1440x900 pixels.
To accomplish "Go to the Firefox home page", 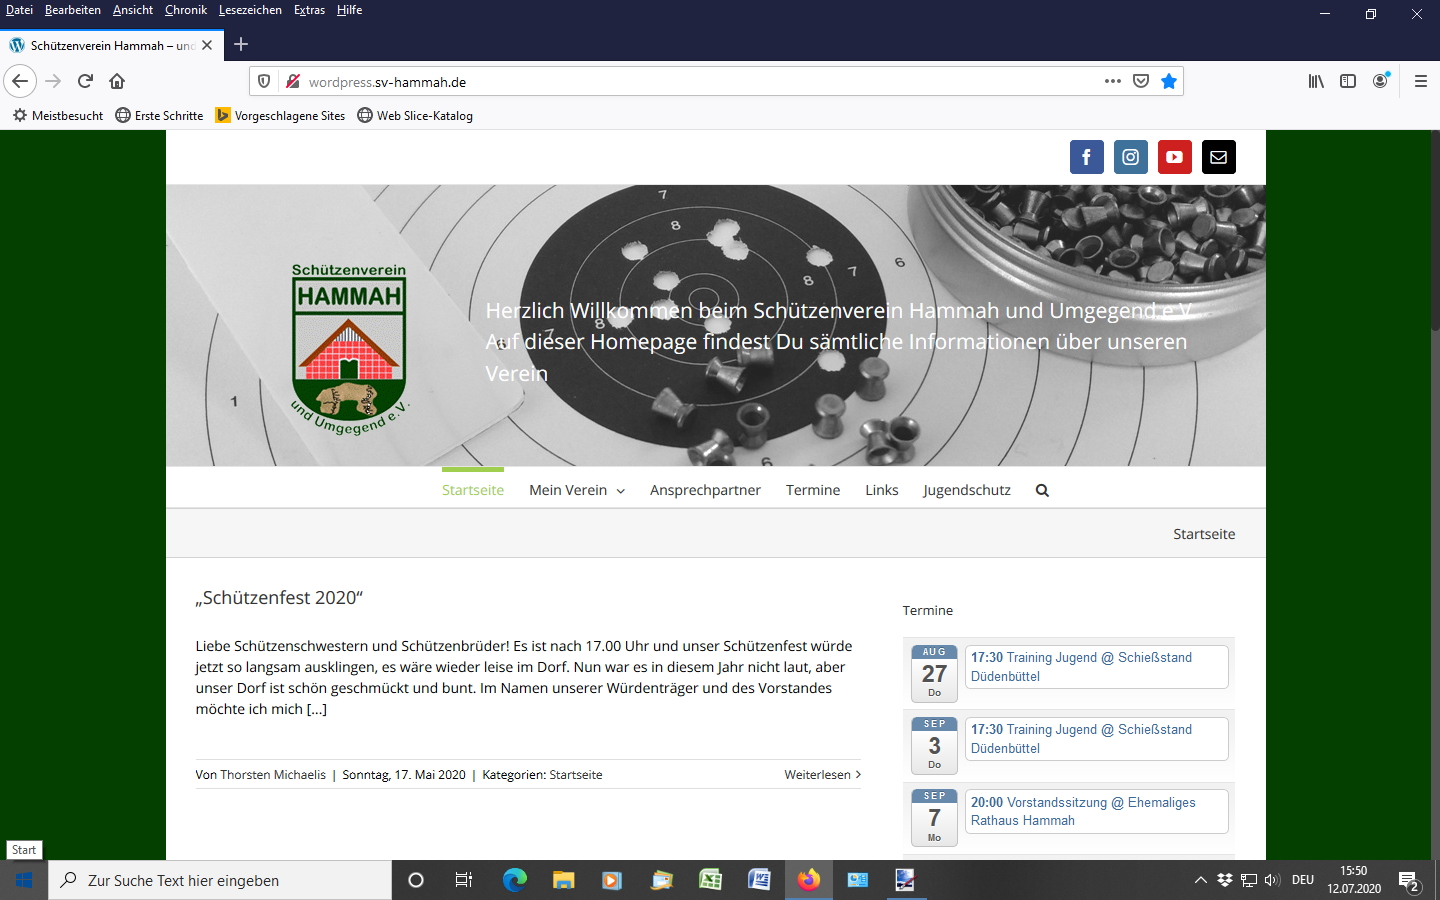I will click(117, 81).
